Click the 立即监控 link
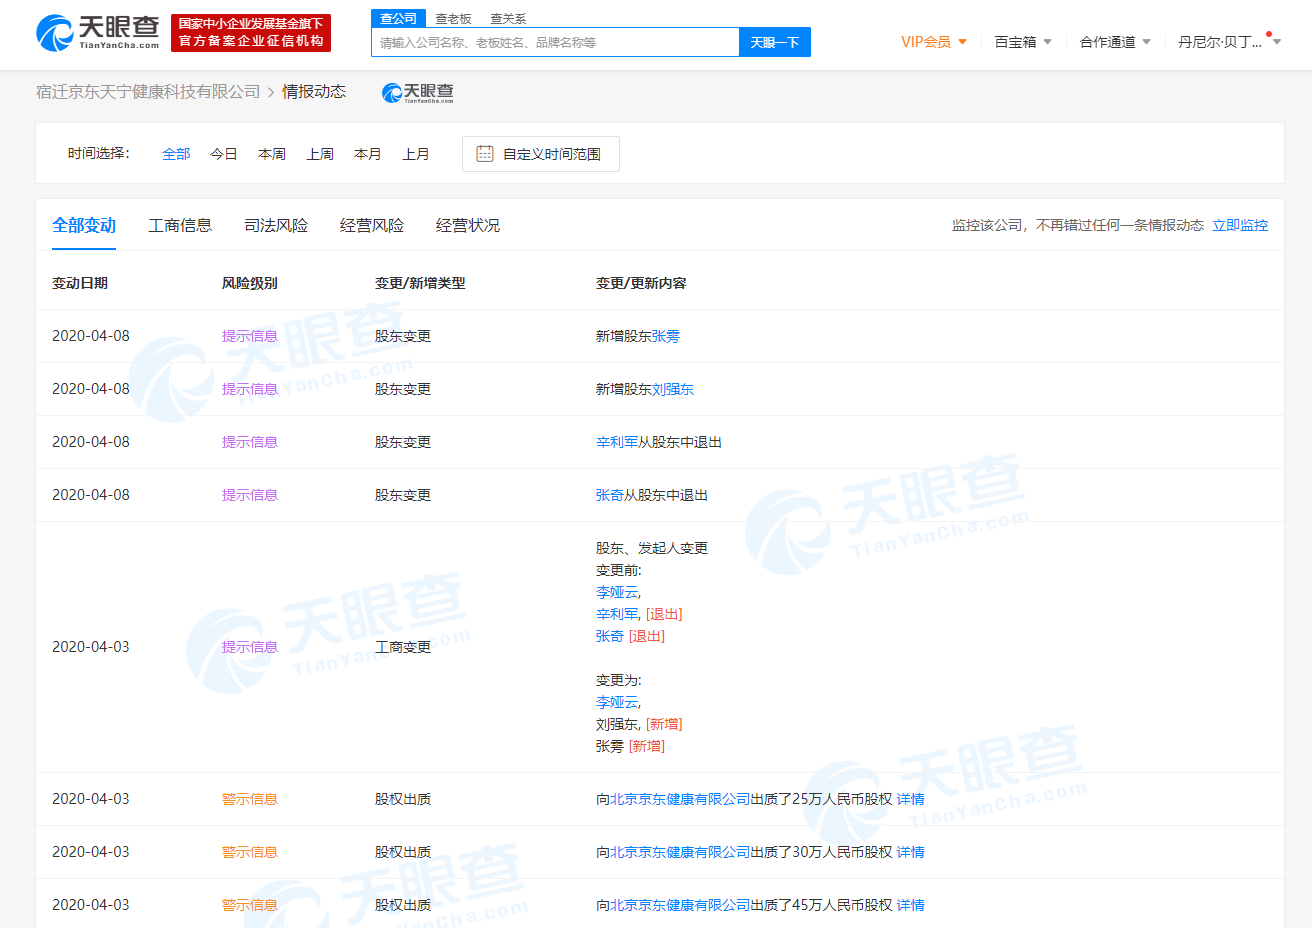The height and width of the screenshot is (928, 1312). click(1240, 226)
